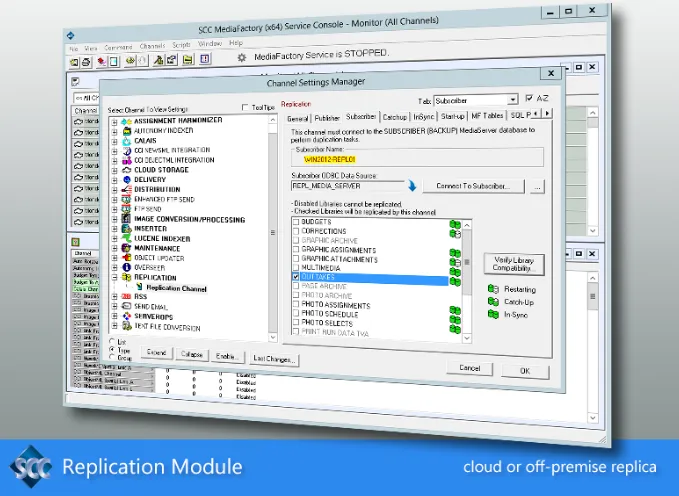
Task: Click the Connect To Subscriber button
Action: pyautogui.click(x=473, y=186)
